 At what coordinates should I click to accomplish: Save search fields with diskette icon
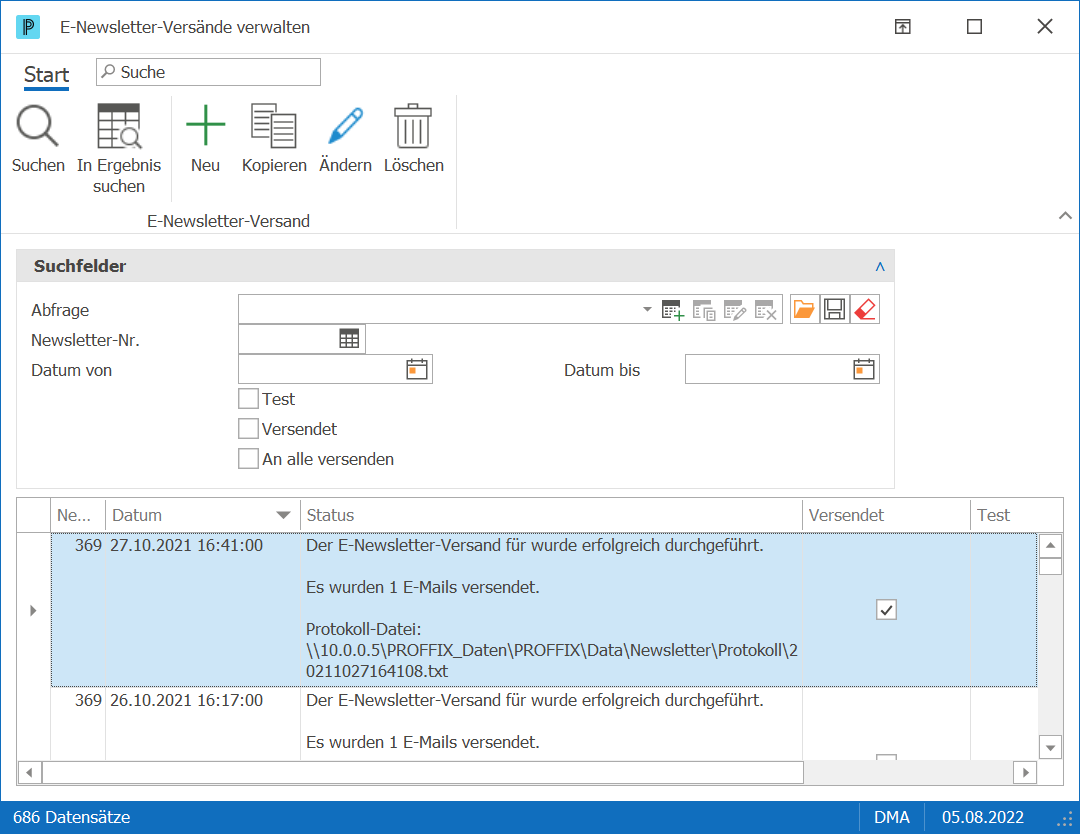click(834, 309)
